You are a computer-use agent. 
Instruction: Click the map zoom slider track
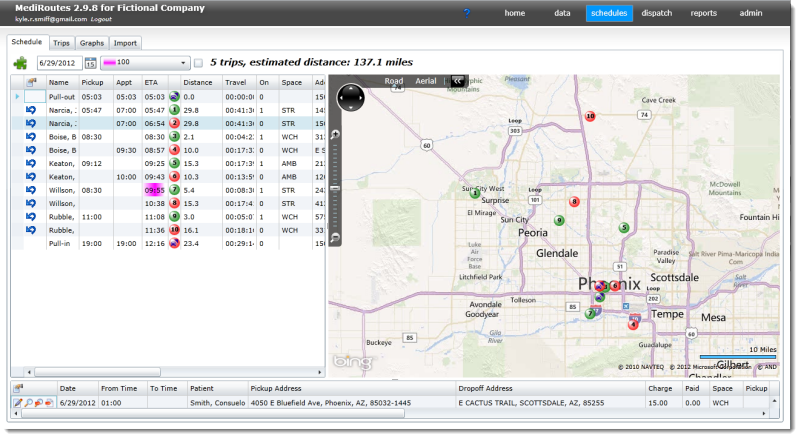tap(336, 185)
